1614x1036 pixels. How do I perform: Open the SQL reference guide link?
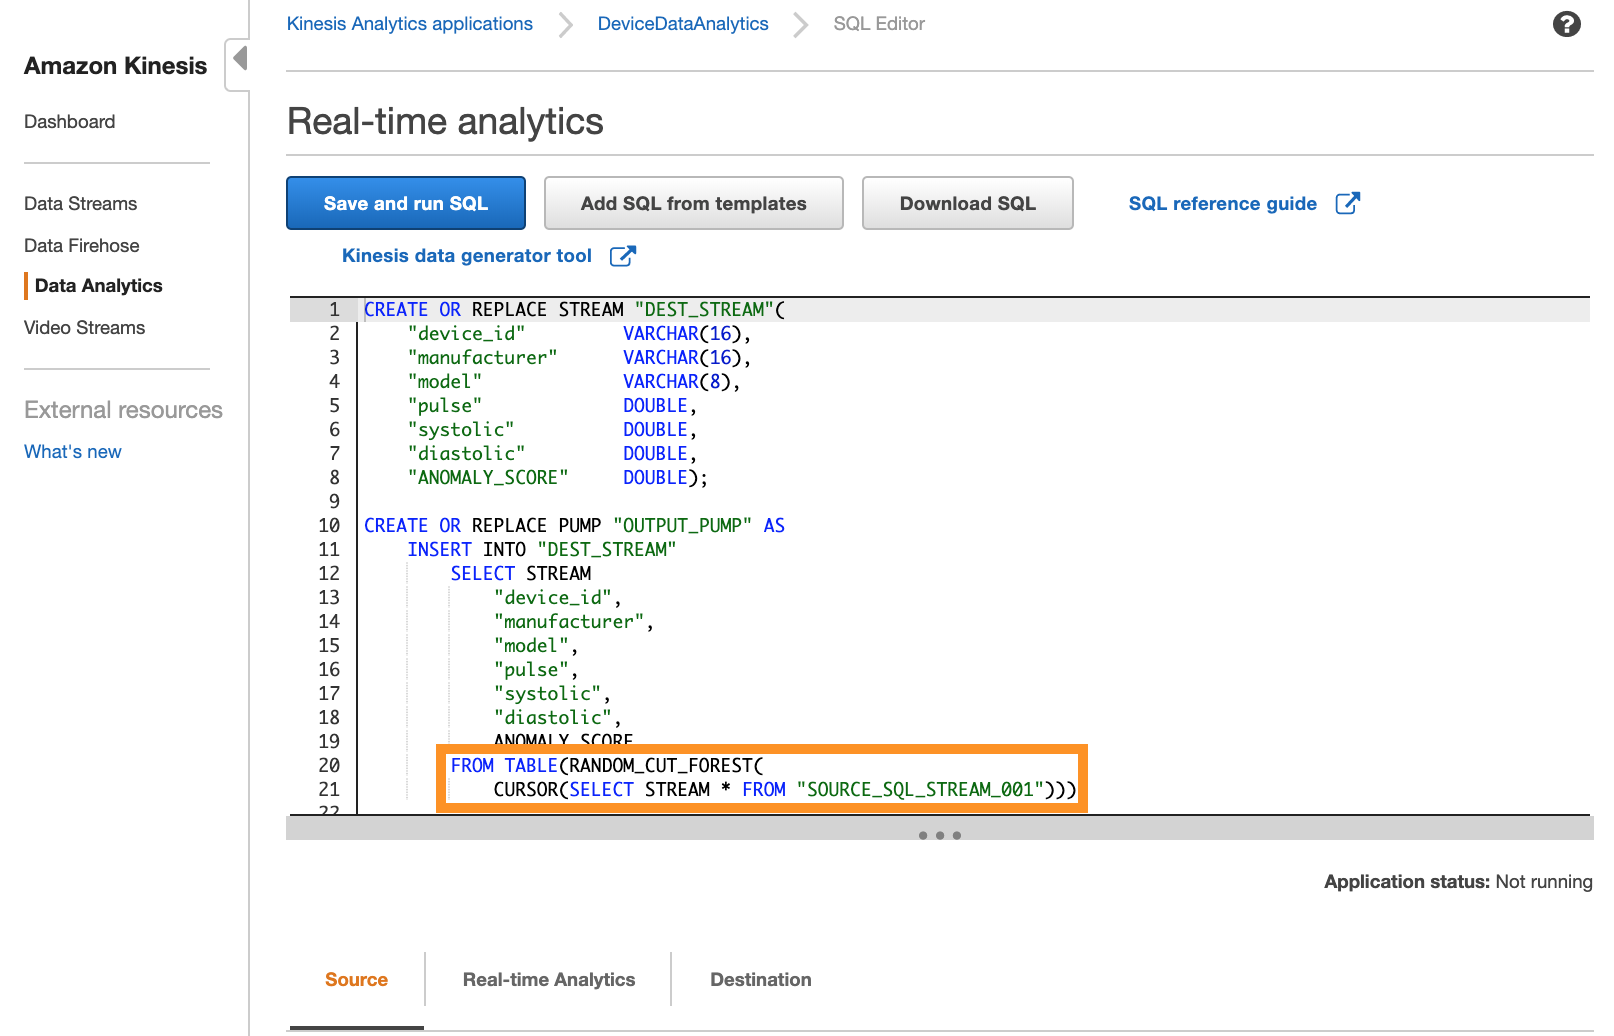pos(1222,203)
